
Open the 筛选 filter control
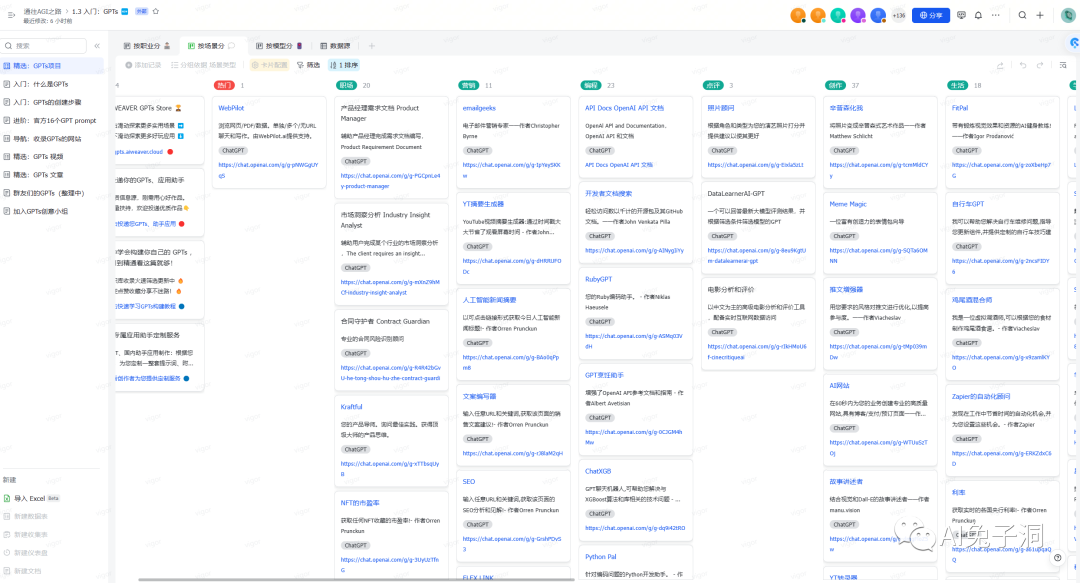tap(309, 65)
